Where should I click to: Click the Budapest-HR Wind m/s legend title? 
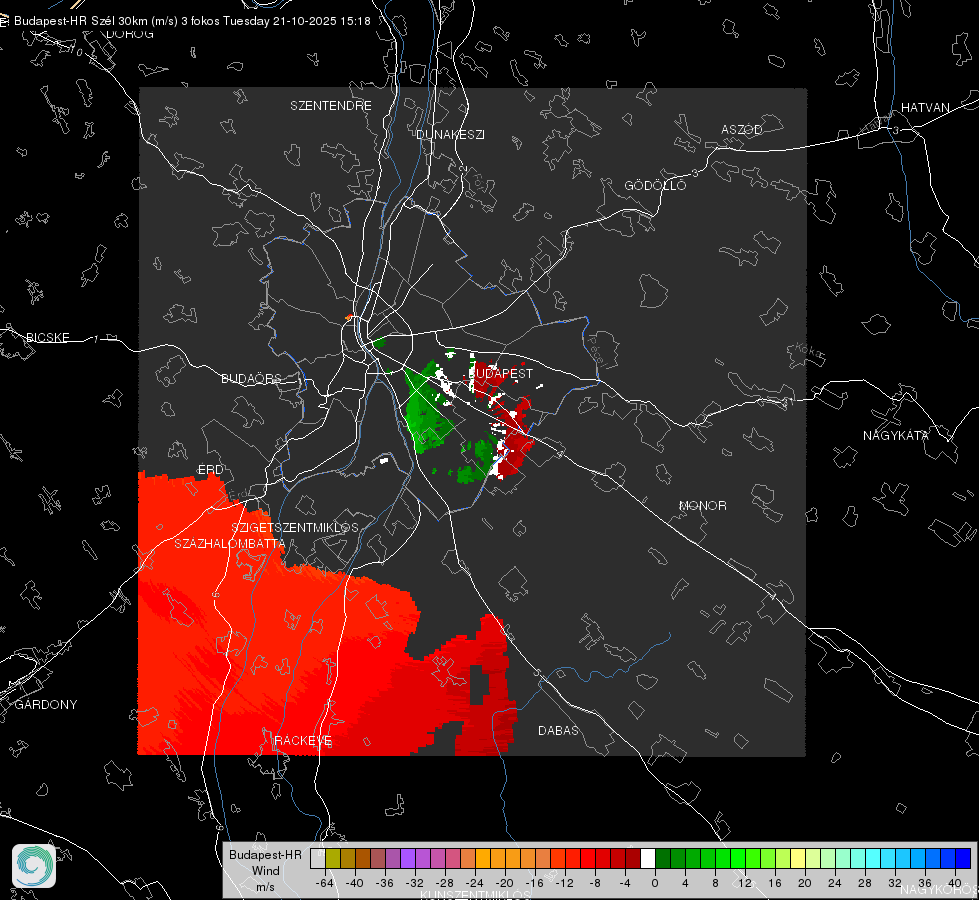[x=265, y=871]
